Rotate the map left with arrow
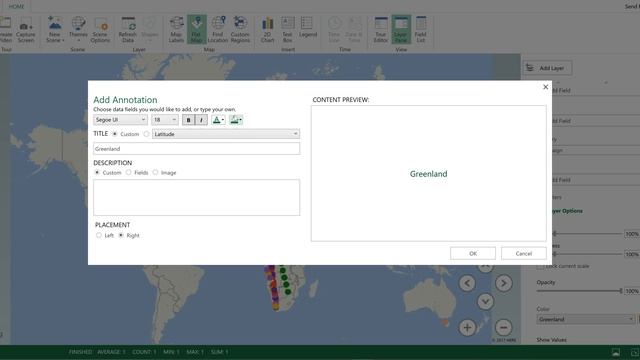 point(467,283)
